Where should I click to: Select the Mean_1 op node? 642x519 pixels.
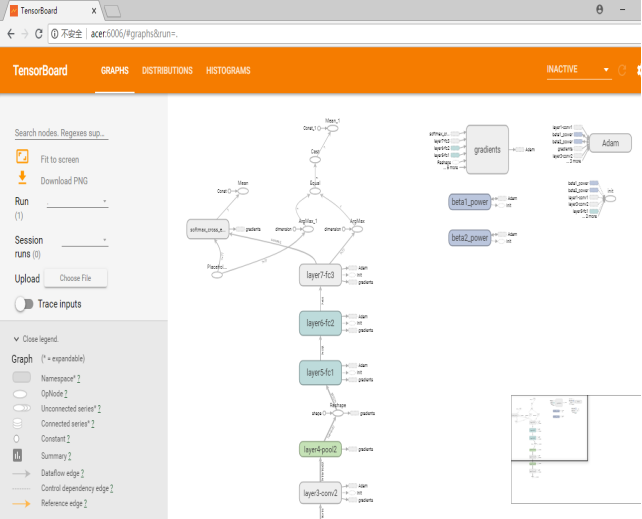(332, 129)
